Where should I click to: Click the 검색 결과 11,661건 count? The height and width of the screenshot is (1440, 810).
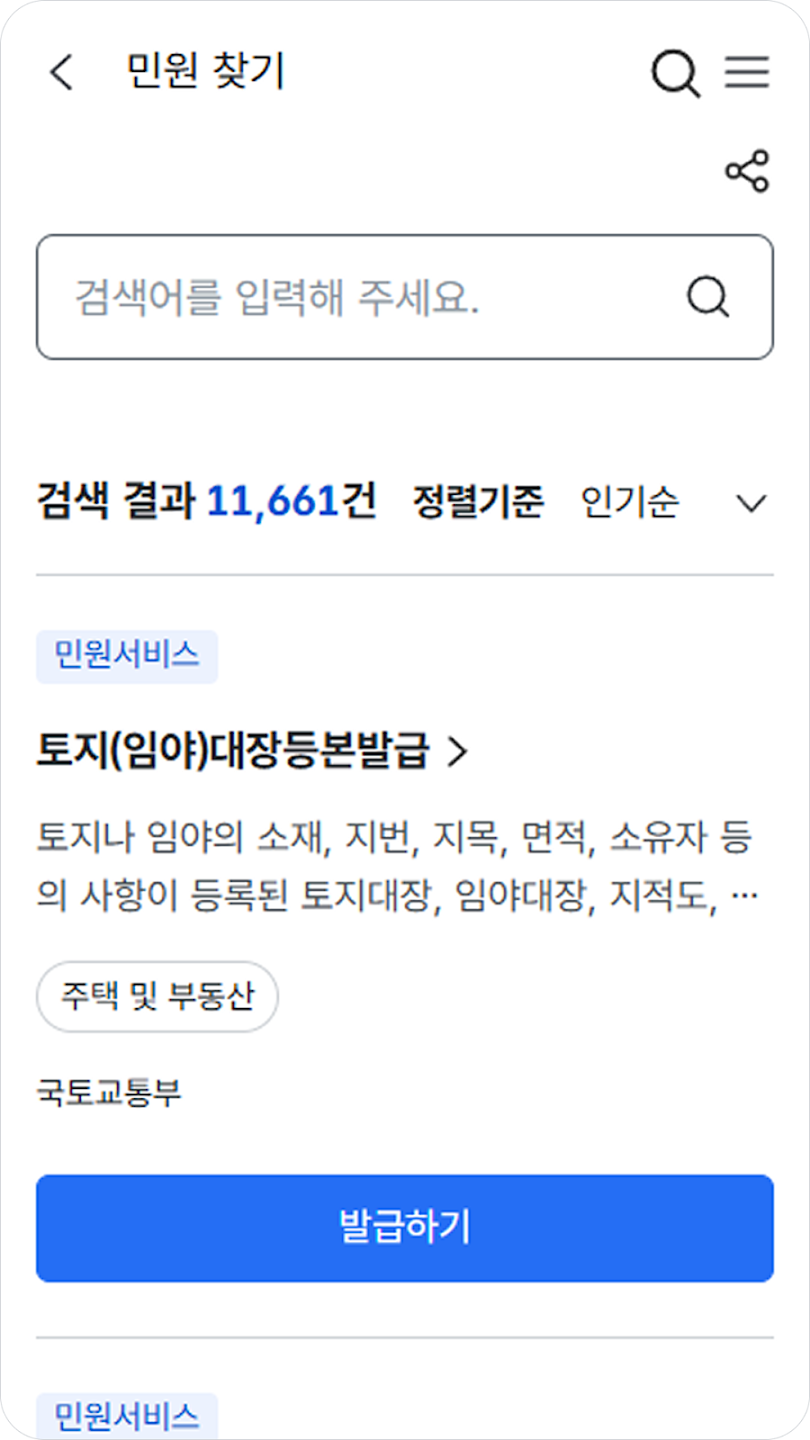[206, 502]
